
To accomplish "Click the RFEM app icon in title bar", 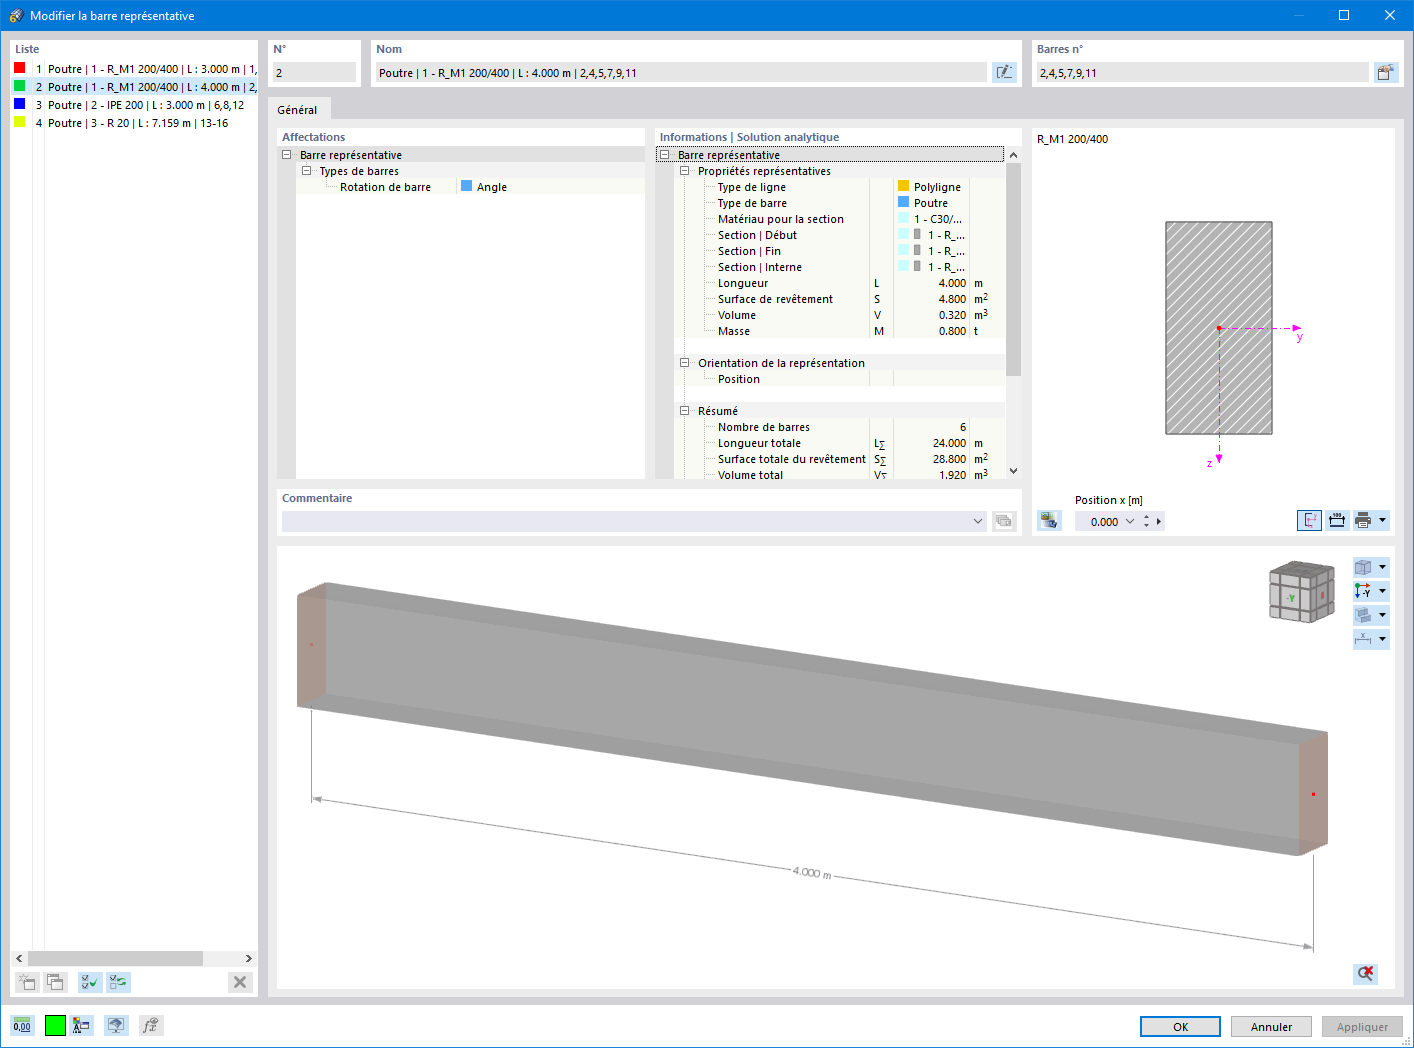I will tap(15, 15).
